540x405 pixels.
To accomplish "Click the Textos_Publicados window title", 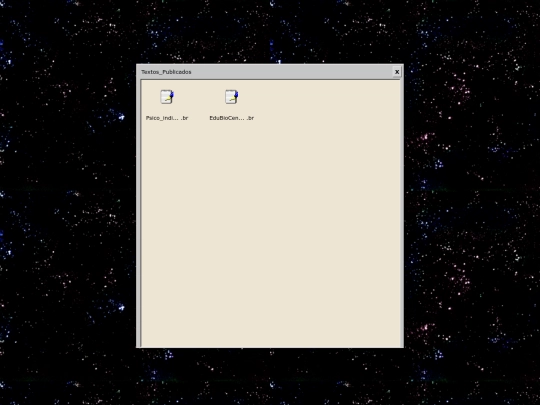I will [x=166, y=72].
